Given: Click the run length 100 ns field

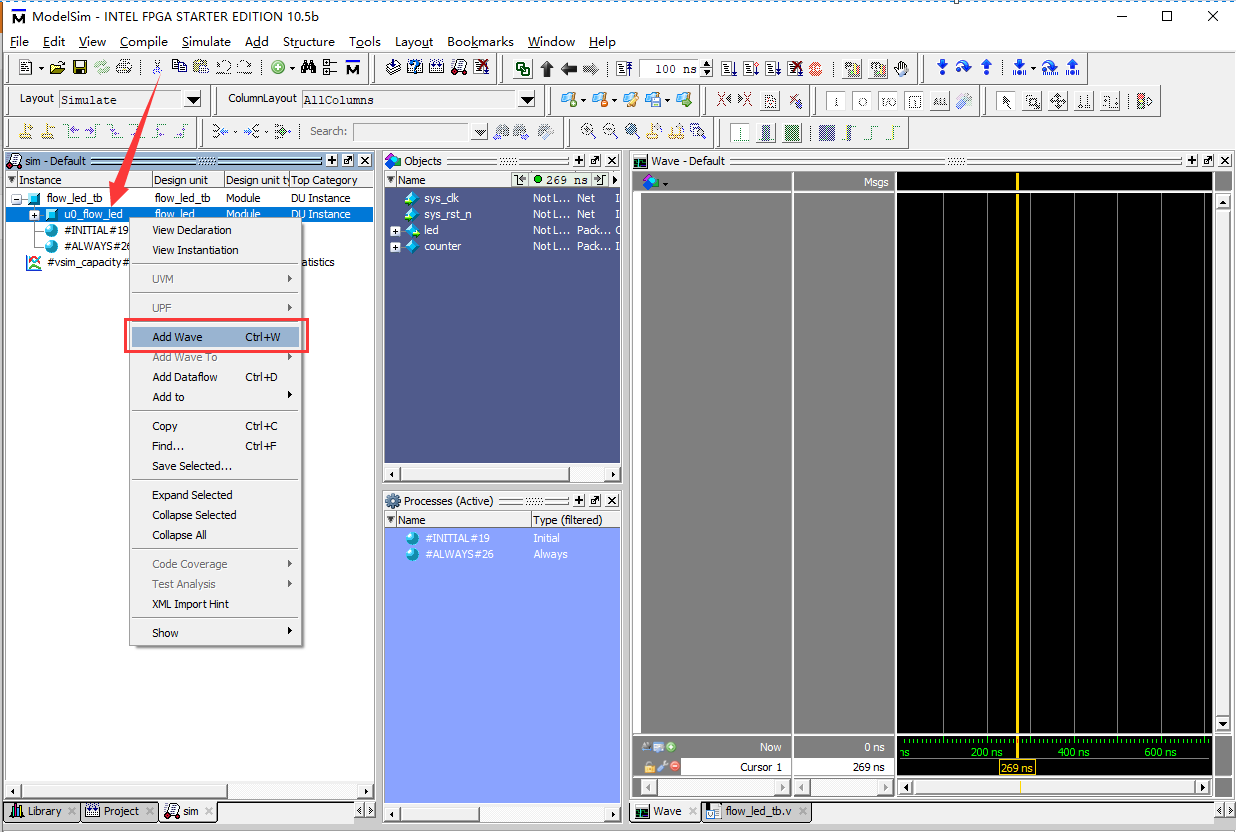Looking at the screenshot, I should pyautogui.click(x=669, y=69).
